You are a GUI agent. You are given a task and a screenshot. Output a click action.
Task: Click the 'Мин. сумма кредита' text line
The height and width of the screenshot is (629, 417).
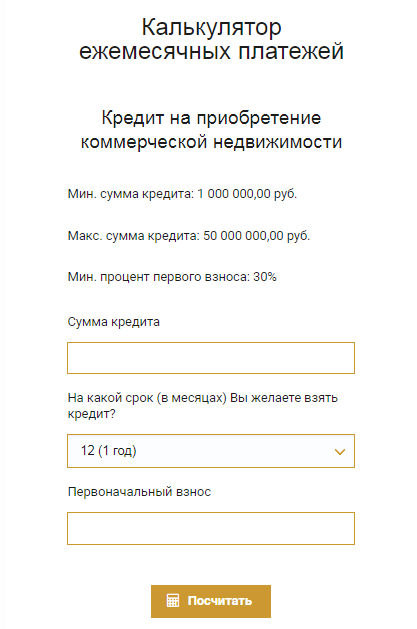click(x=182, y=194)
